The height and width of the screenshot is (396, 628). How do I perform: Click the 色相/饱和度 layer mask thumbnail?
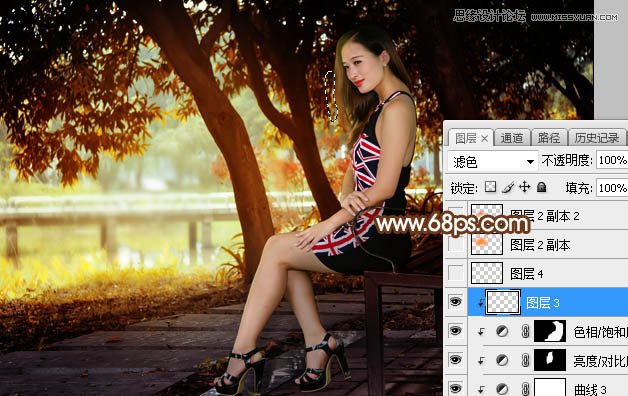550,331
